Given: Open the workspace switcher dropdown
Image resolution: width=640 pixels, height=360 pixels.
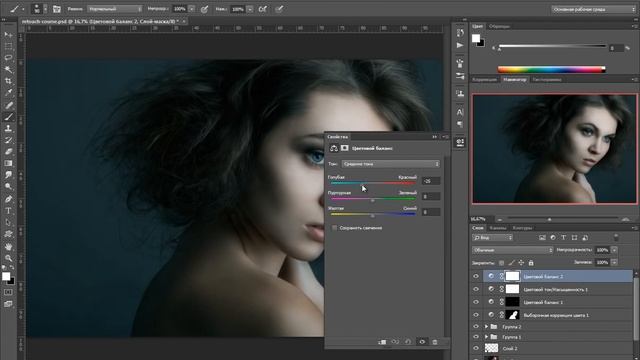Looking at the screenshot, I should 593,9.
